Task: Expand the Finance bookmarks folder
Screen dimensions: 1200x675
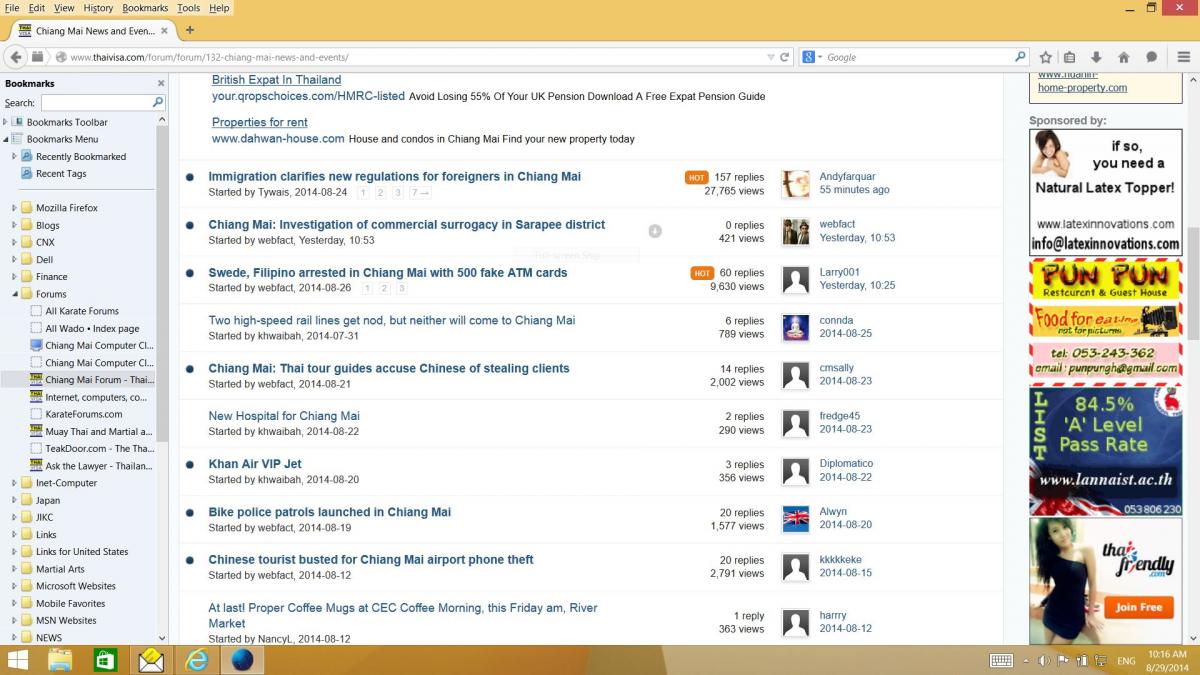Action: (x=14, y=277)
